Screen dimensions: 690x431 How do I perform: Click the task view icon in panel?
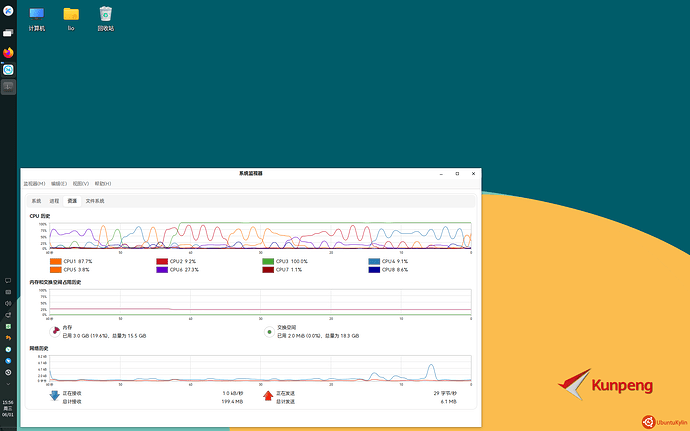click(x=8, y=33)
